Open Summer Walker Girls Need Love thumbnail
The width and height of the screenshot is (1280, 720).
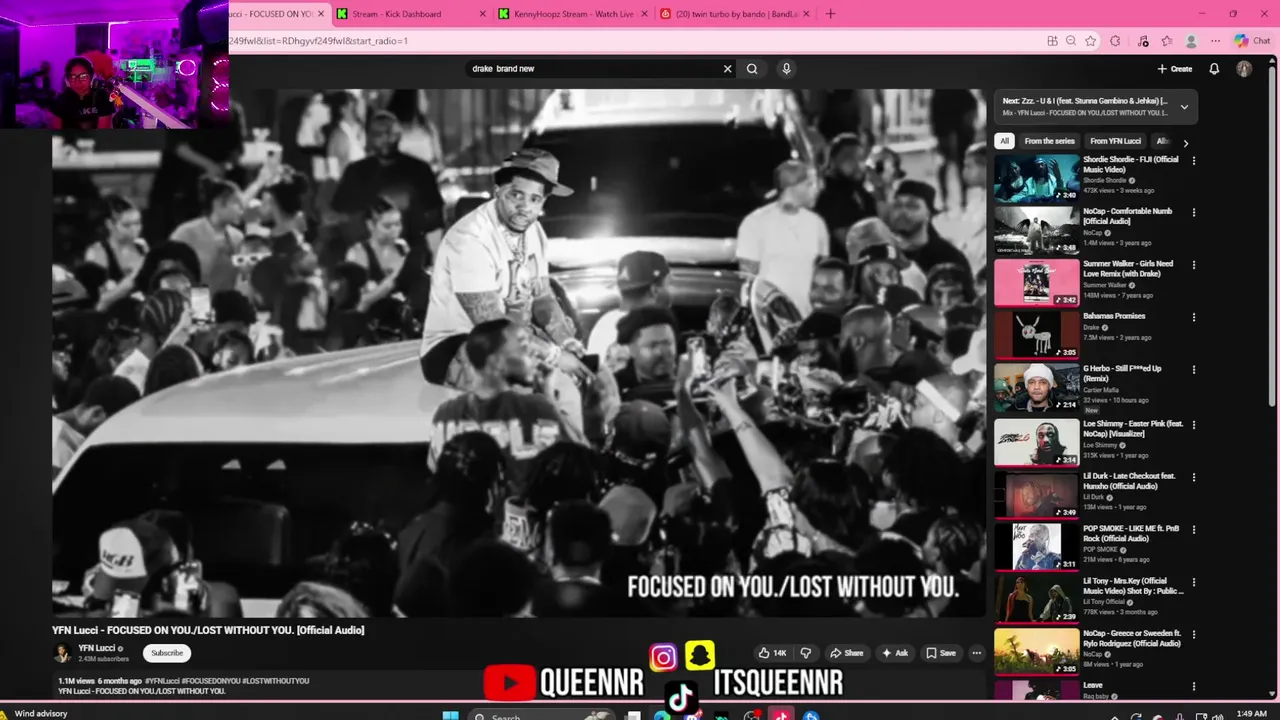pyautogui.click(x=1036, y=282)
